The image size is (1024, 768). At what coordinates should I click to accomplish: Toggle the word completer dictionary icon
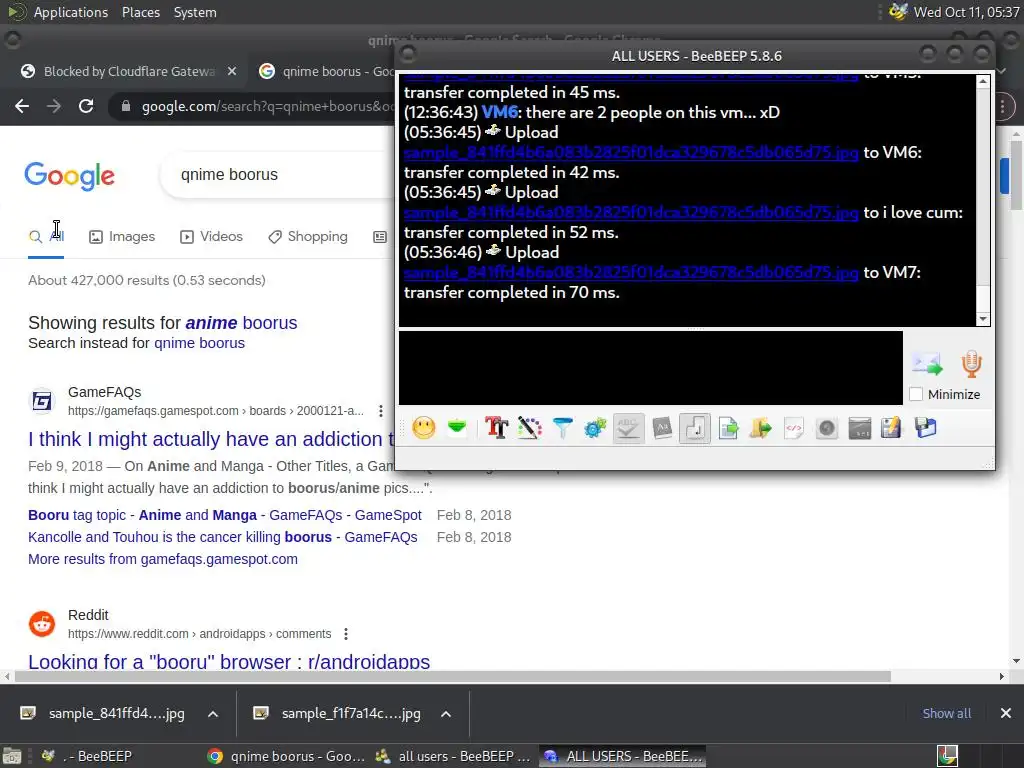click(662, 428)
